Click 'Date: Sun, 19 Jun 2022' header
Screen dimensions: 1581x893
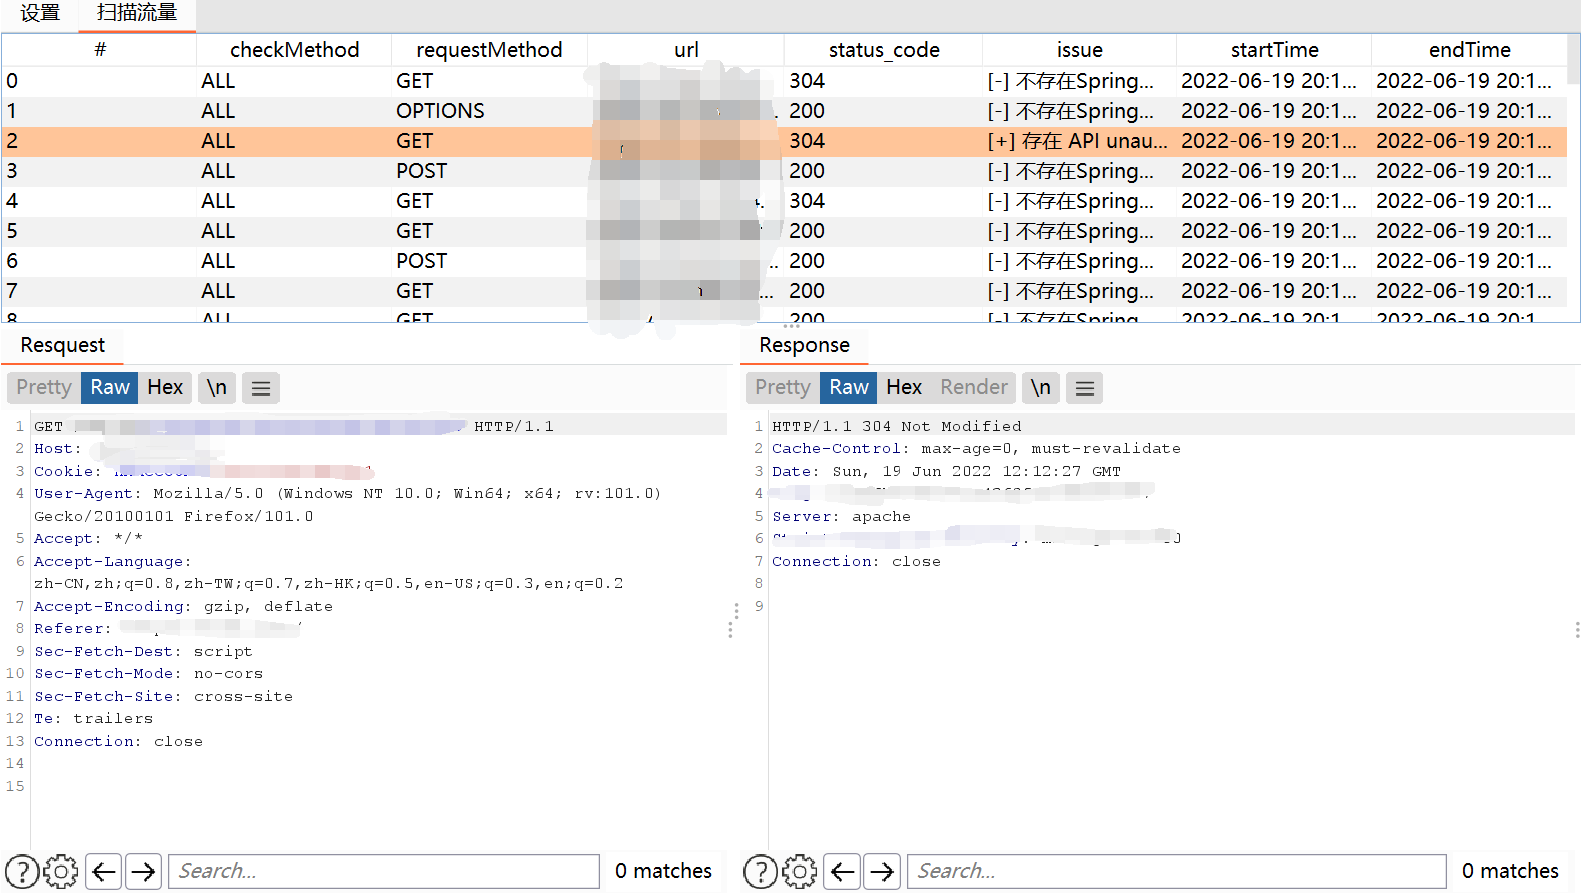coord(946,471)
